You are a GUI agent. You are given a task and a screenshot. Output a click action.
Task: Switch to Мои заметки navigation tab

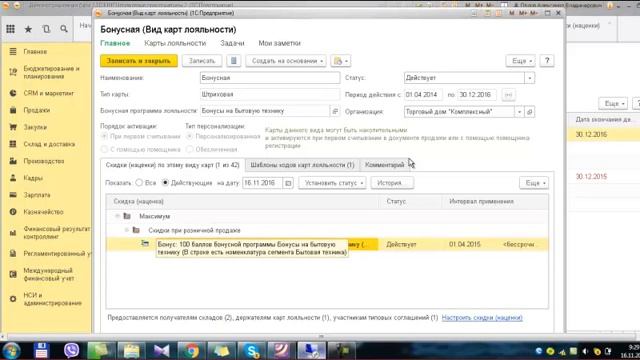(280, 43)
